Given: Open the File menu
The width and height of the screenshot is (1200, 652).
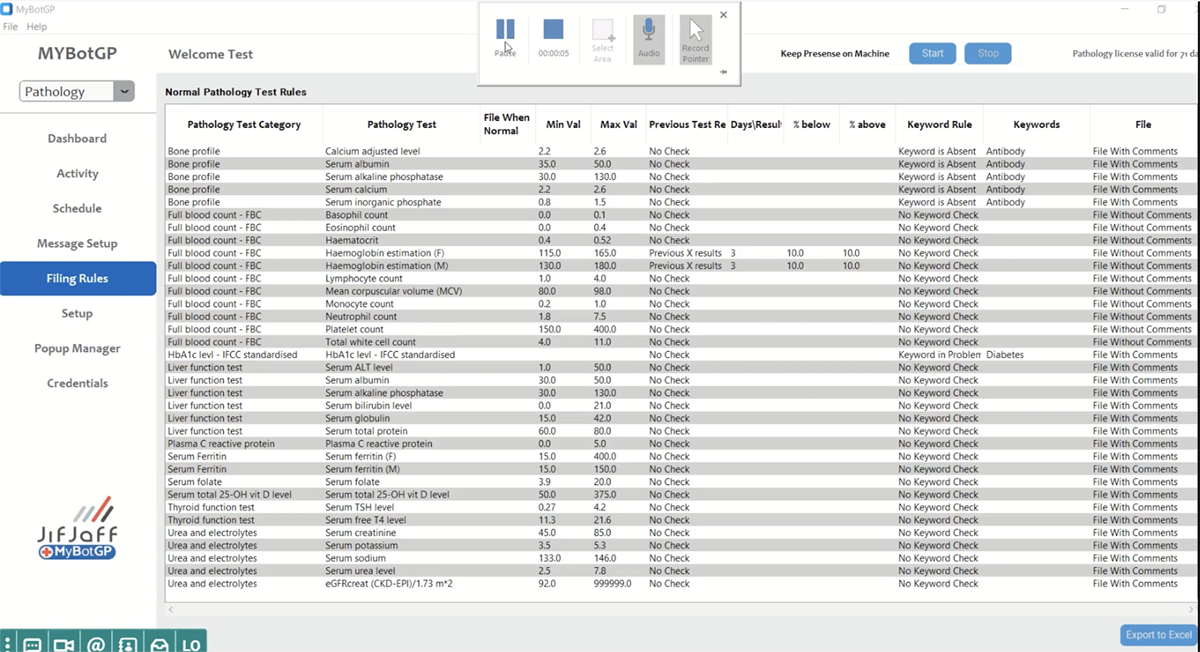Looking at the screenshot, I should (x=10, y=26).
